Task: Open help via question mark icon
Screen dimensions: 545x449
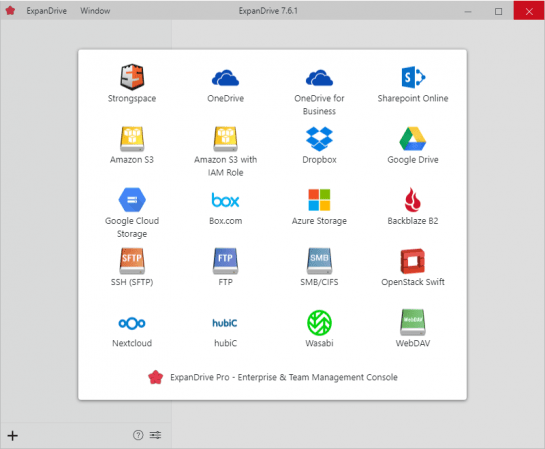Action: click(x=138, y=435)
